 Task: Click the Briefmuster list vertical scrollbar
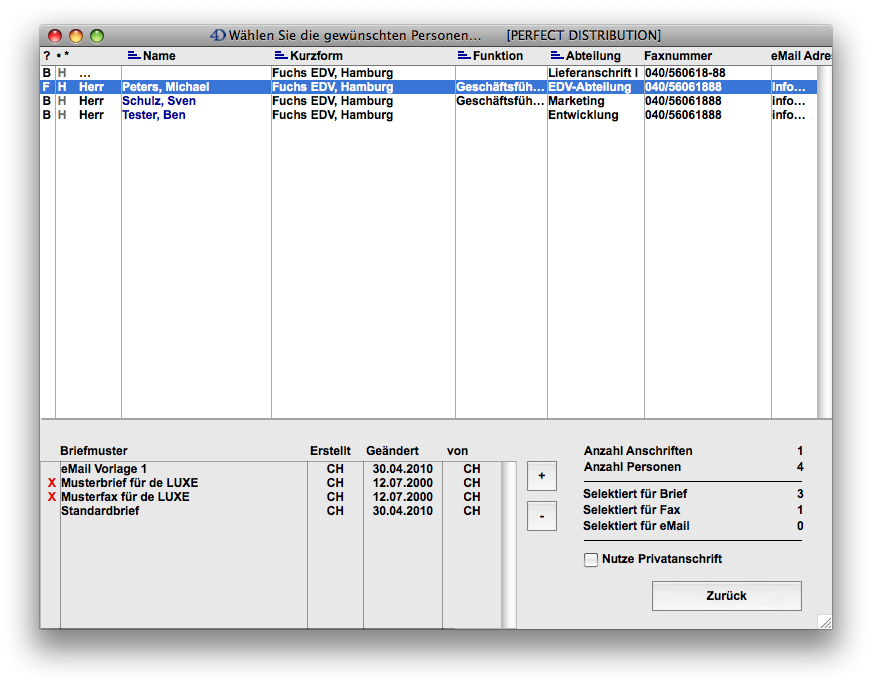(508, 544)
